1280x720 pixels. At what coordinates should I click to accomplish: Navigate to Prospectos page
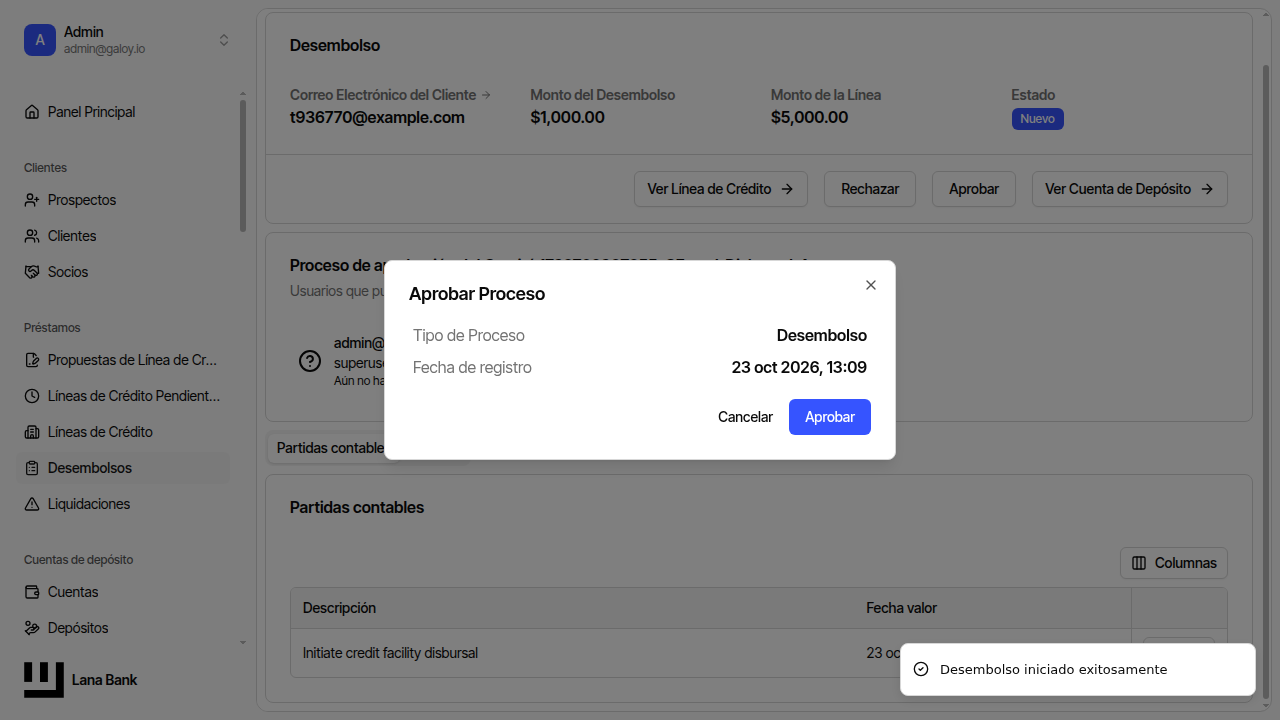click(123, 200)
